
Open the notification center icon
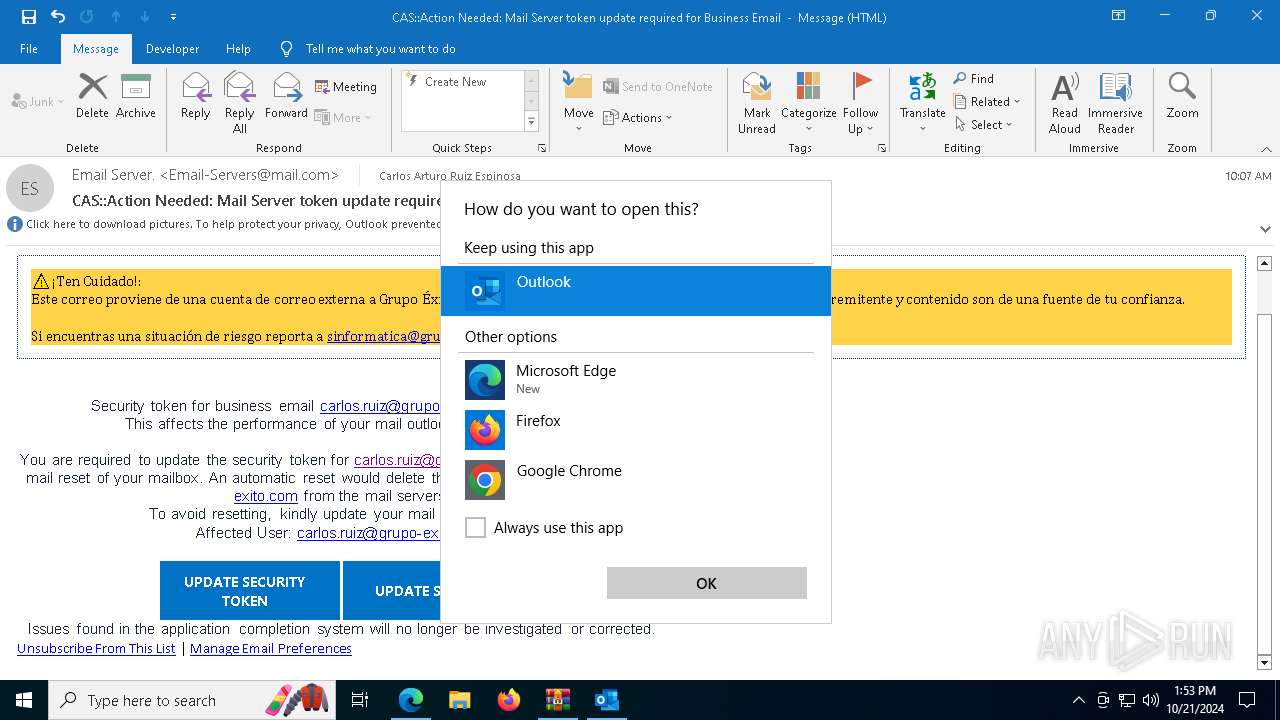[x=1247, y=700]
